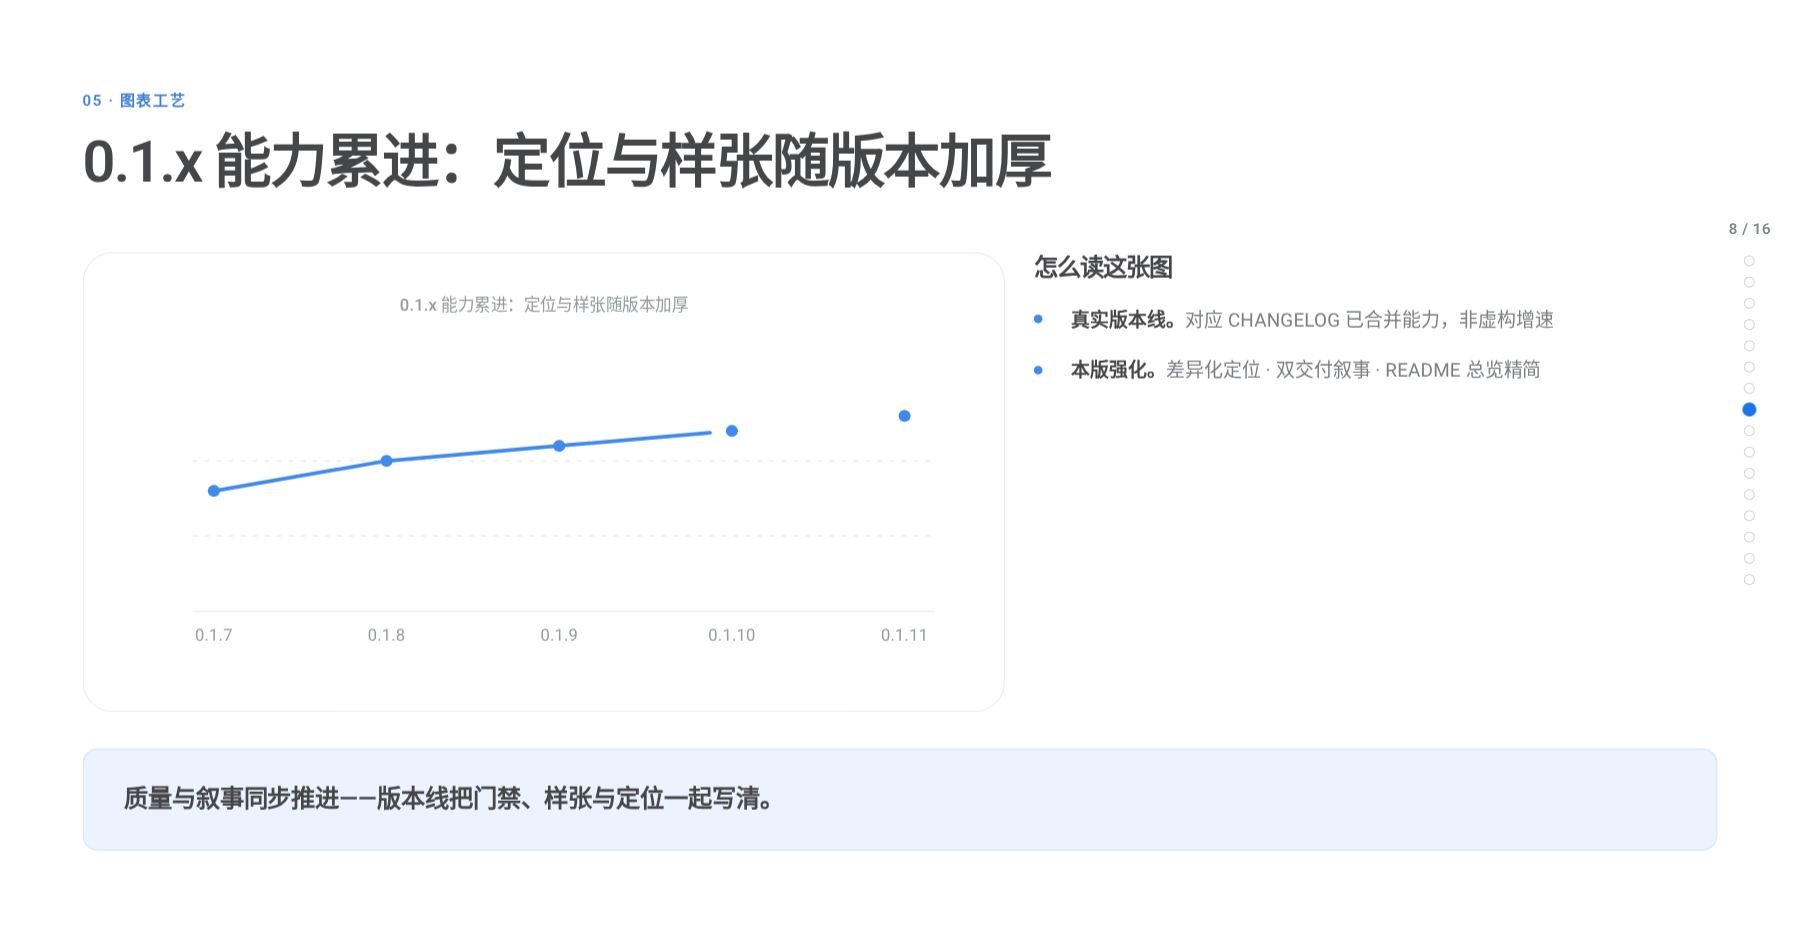Jump to last slide 16 via final dot
Image resolution: width=1800 pixels, height=934 pixels.
click(x=1749, y=580)
